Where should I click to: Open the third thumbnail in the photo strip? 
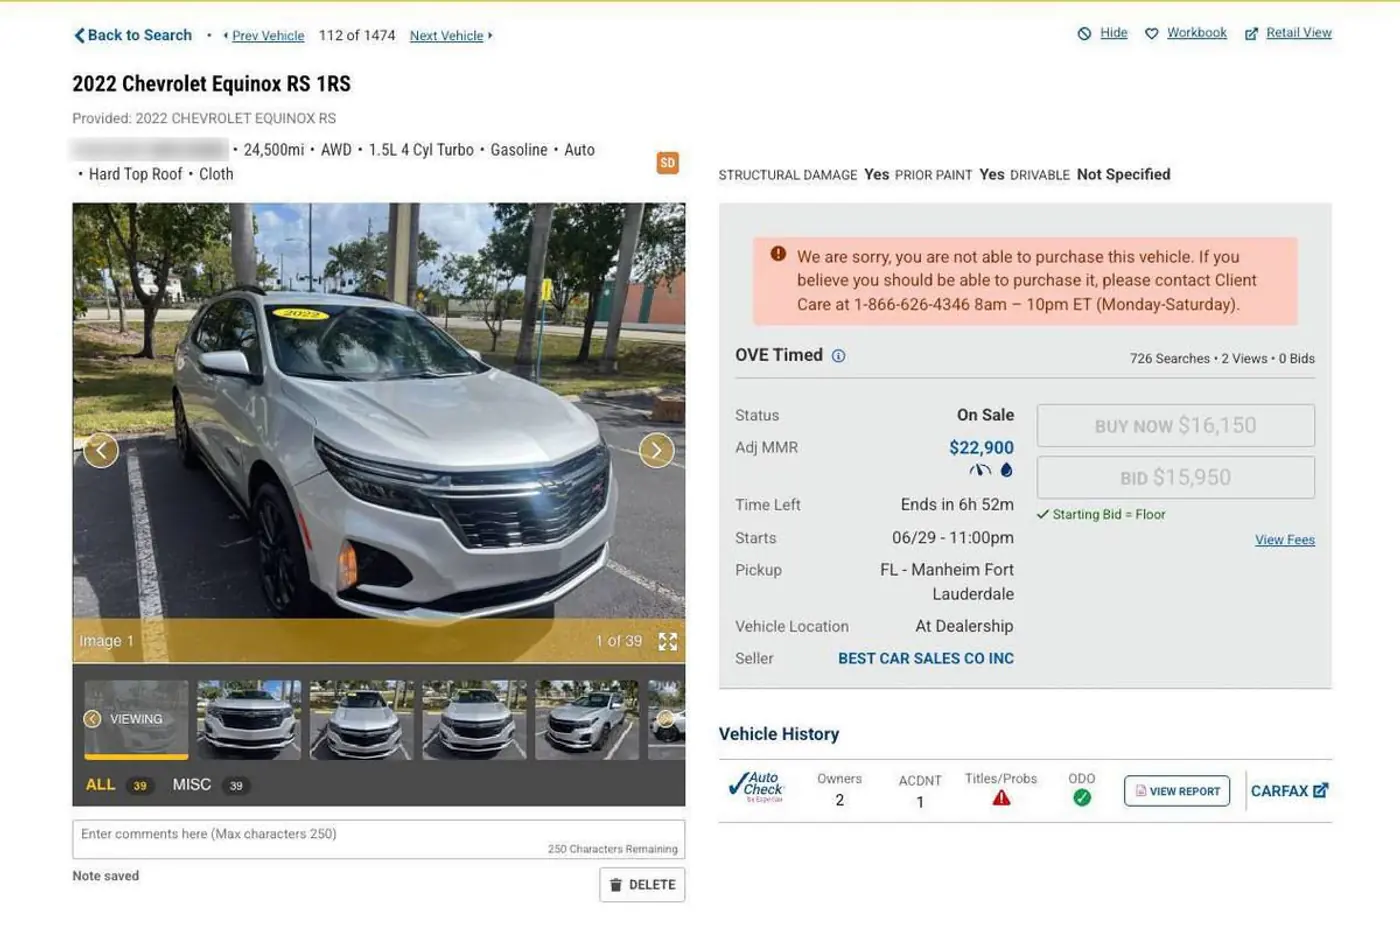362,720
